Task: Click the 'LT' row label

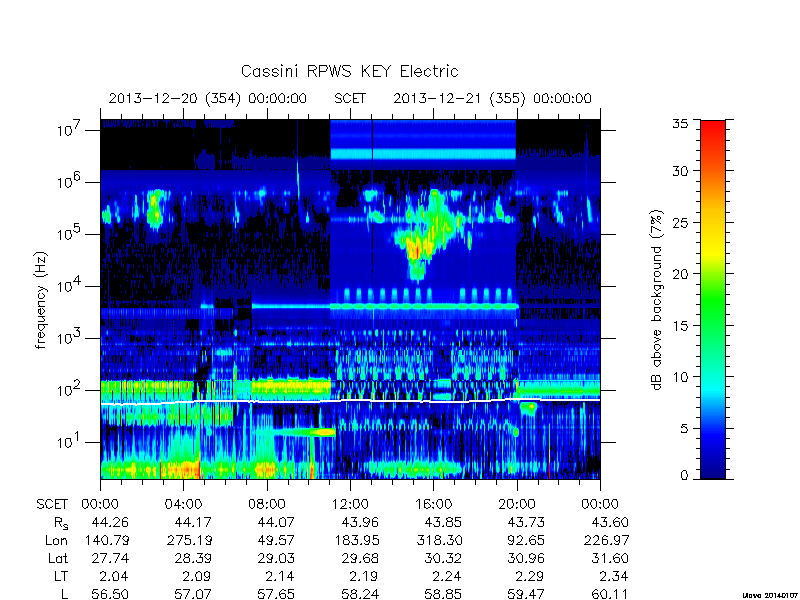Action: click(61, 576)
